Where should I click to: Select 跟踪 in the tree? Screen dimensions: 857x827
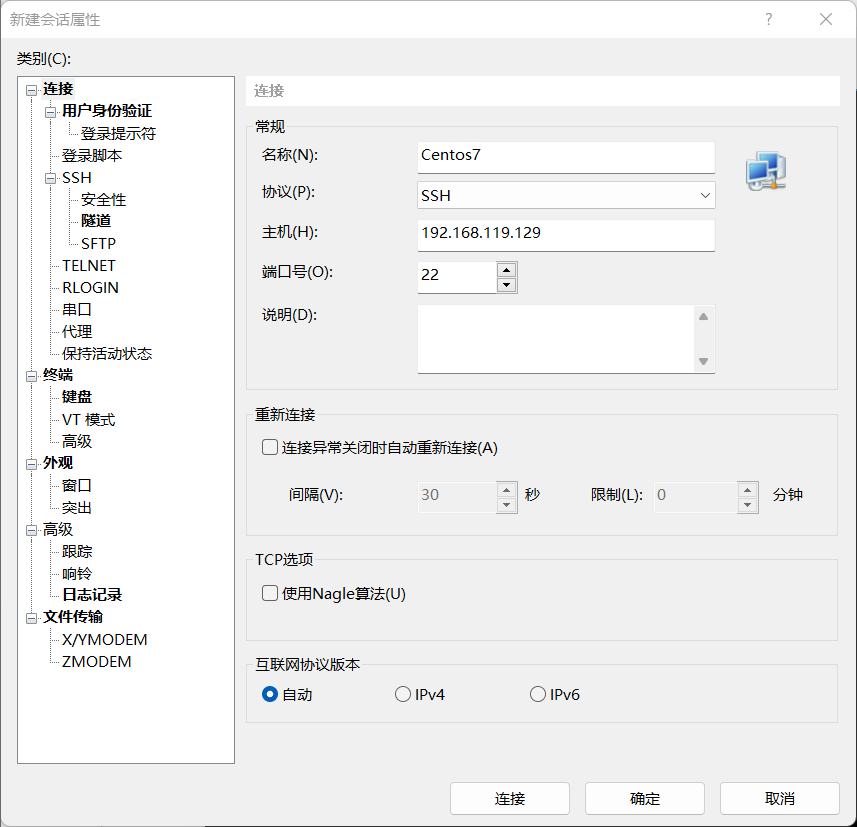click(x=77, y=552)
